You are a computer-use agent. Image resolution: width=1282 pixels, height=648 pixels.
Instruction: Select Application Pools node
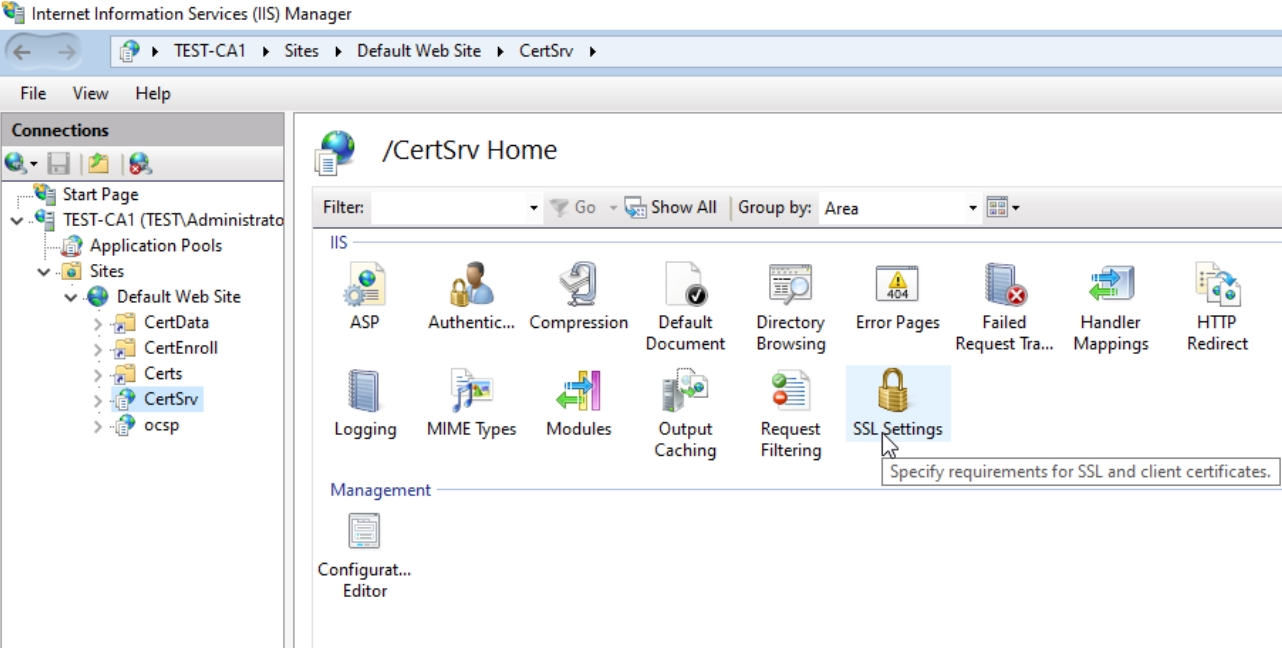click(156, 245)
